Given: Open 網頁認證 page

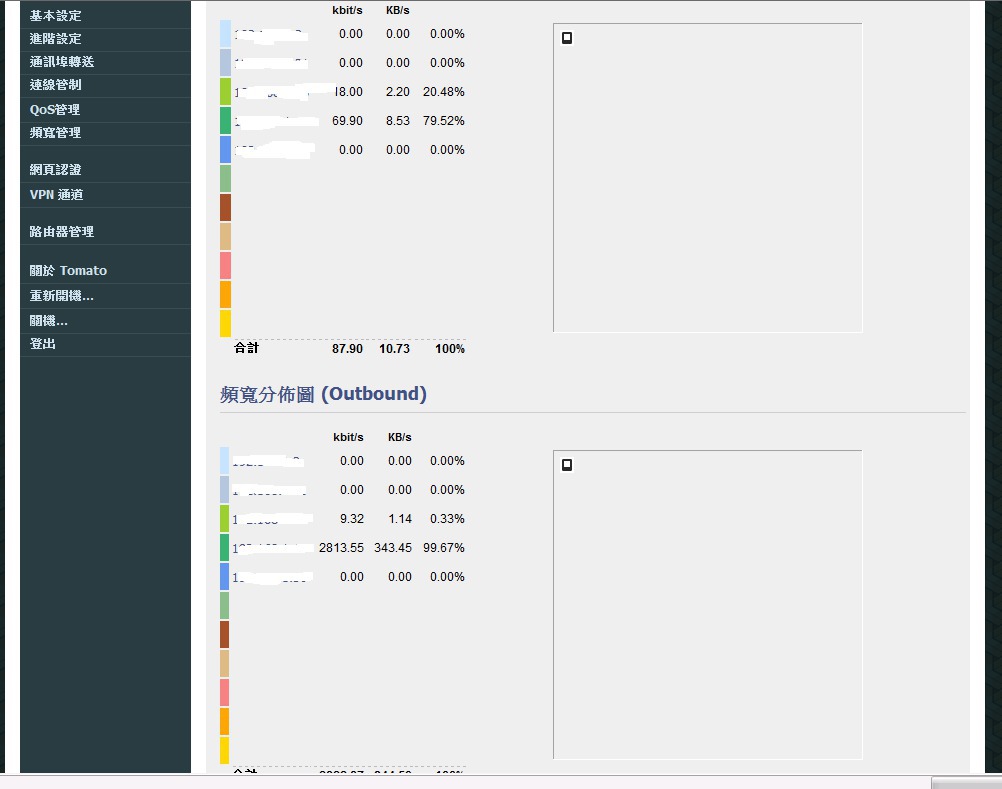Looking at the screenshot, I should 55,169.
